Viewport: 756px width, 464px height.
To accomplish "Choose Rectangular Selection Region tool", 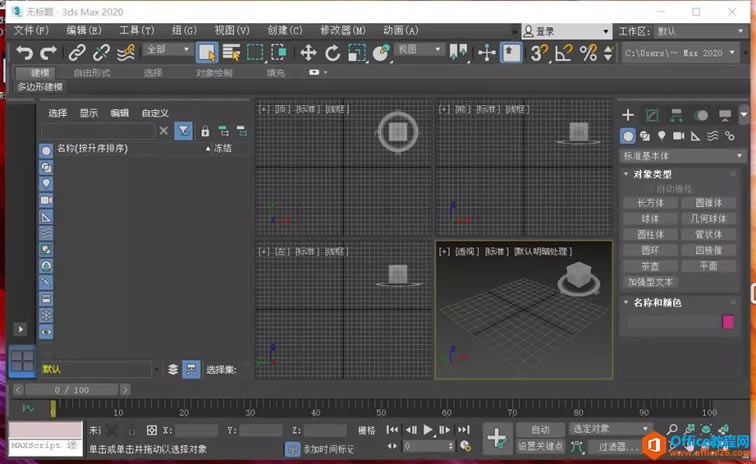I will click(255, 52).
